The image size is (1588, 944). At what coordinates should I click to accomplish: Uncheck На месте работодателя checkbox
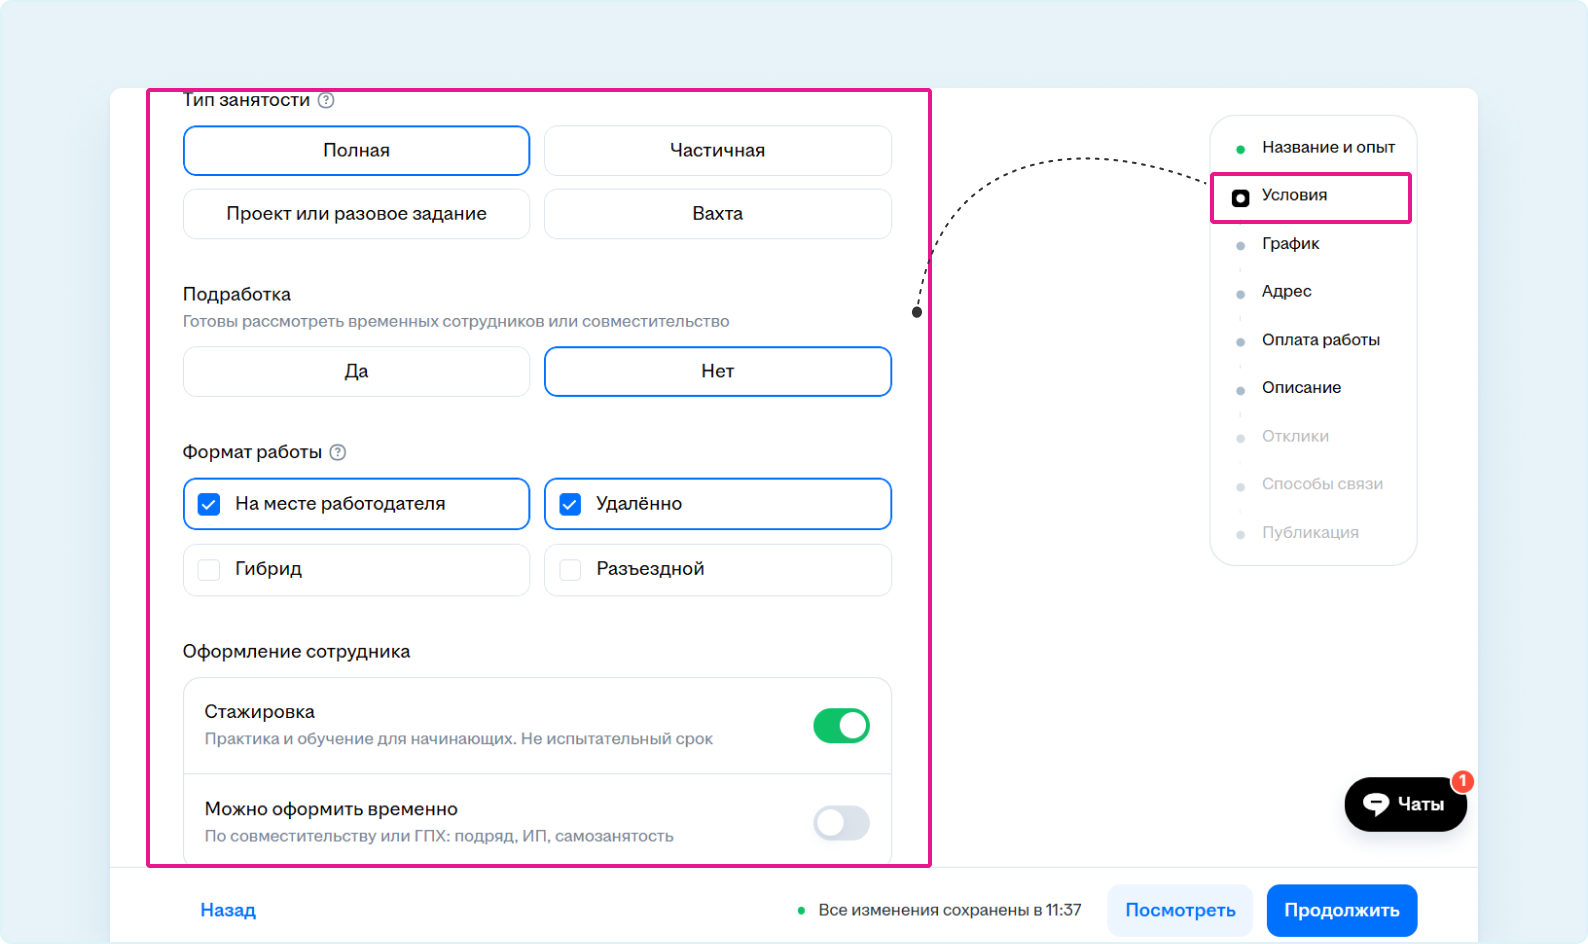click(209, 504)
